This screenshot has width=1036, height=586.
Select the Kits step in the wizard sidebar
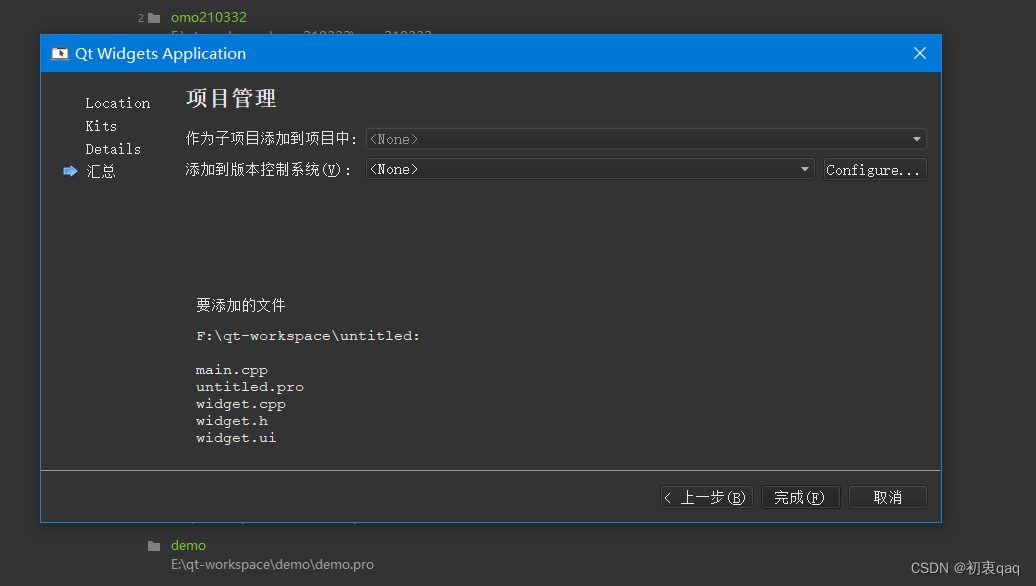point(101,126)
